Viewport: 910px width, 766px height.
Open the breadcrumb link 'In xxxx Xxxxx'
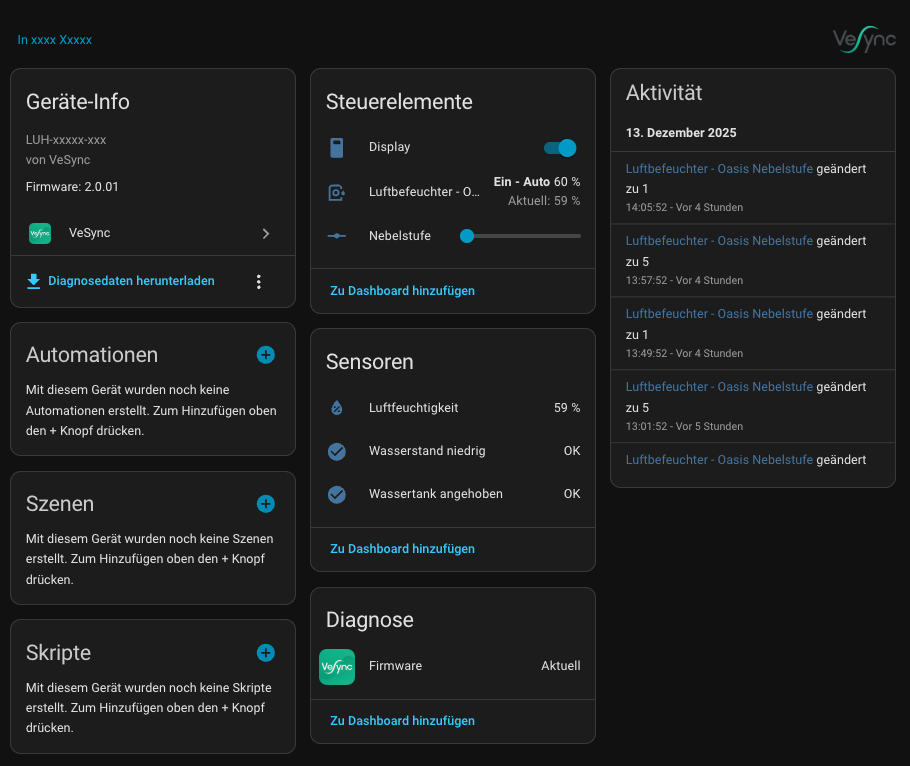coord(55,40)
